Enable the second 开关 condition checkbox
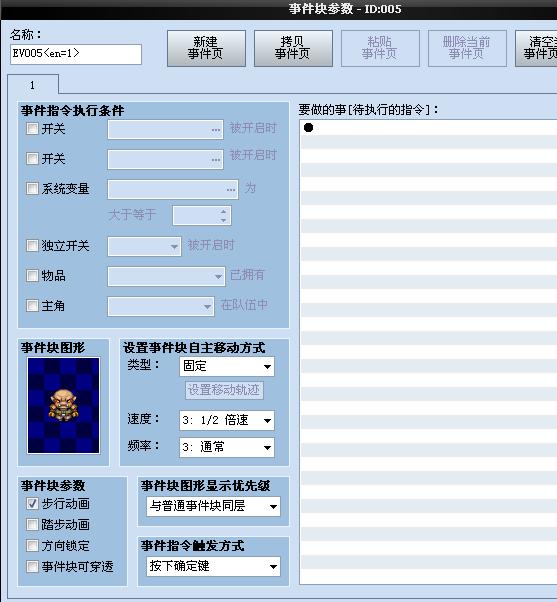 (x=32, y=158)
